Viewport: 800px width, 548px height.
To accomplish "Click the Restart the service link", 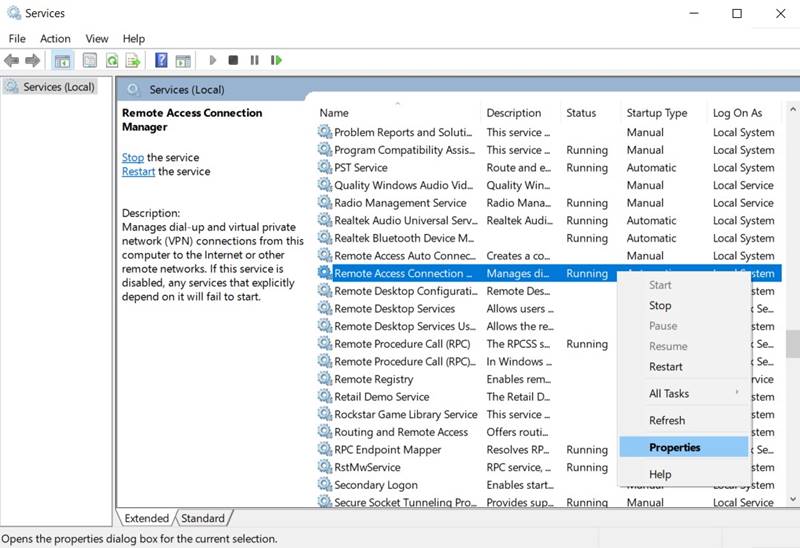I will coord(138,171).
